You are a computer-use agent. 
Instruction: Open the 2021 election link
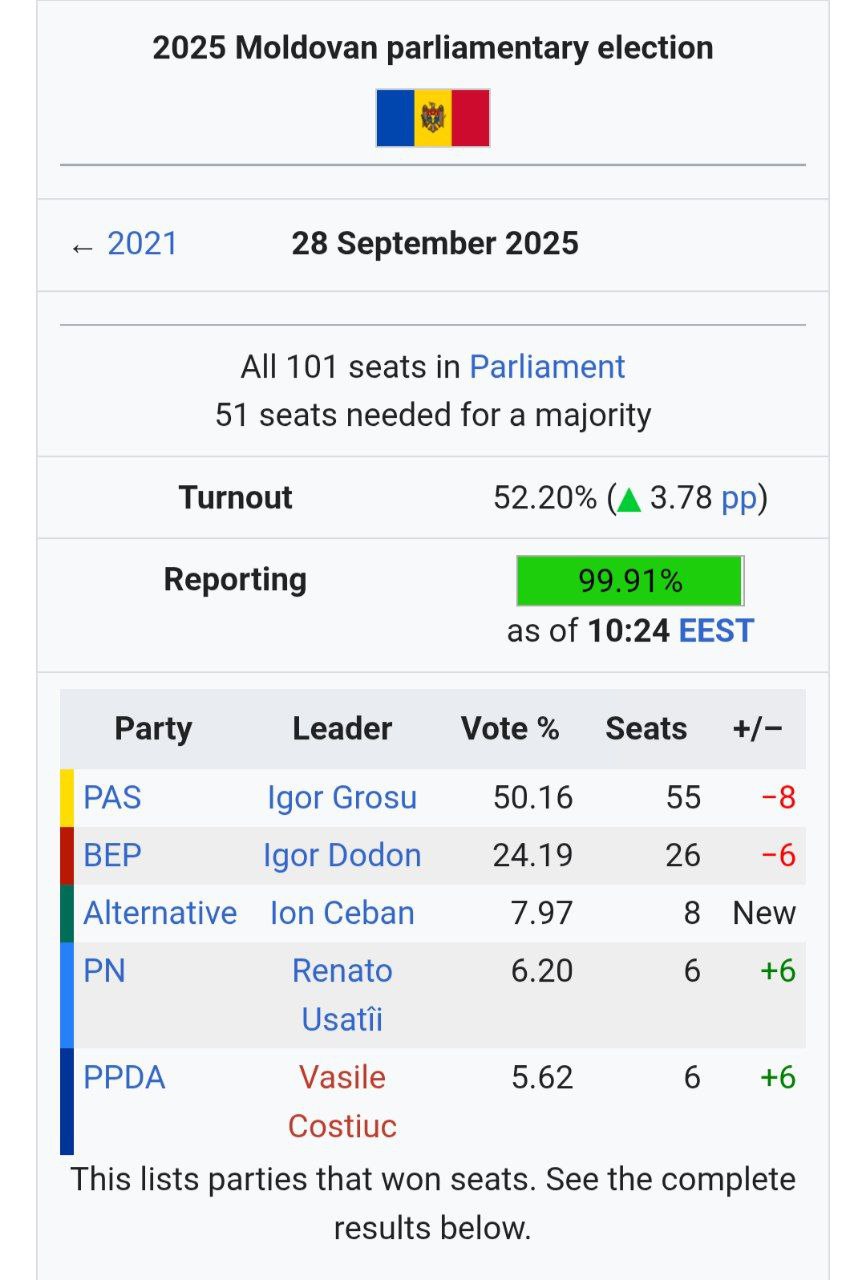click(x=142, y=244)
